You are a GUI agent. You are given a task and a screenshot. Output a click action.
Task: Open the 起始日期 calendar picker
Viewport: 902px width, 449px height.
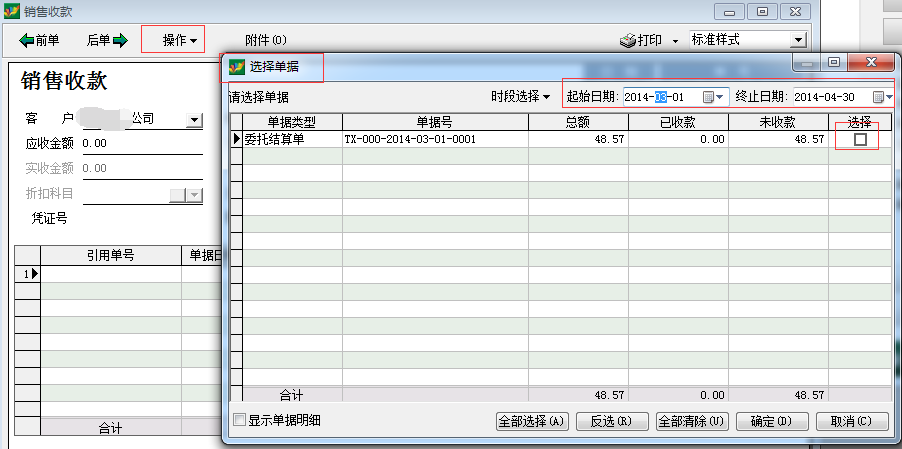tap(713, 97)
